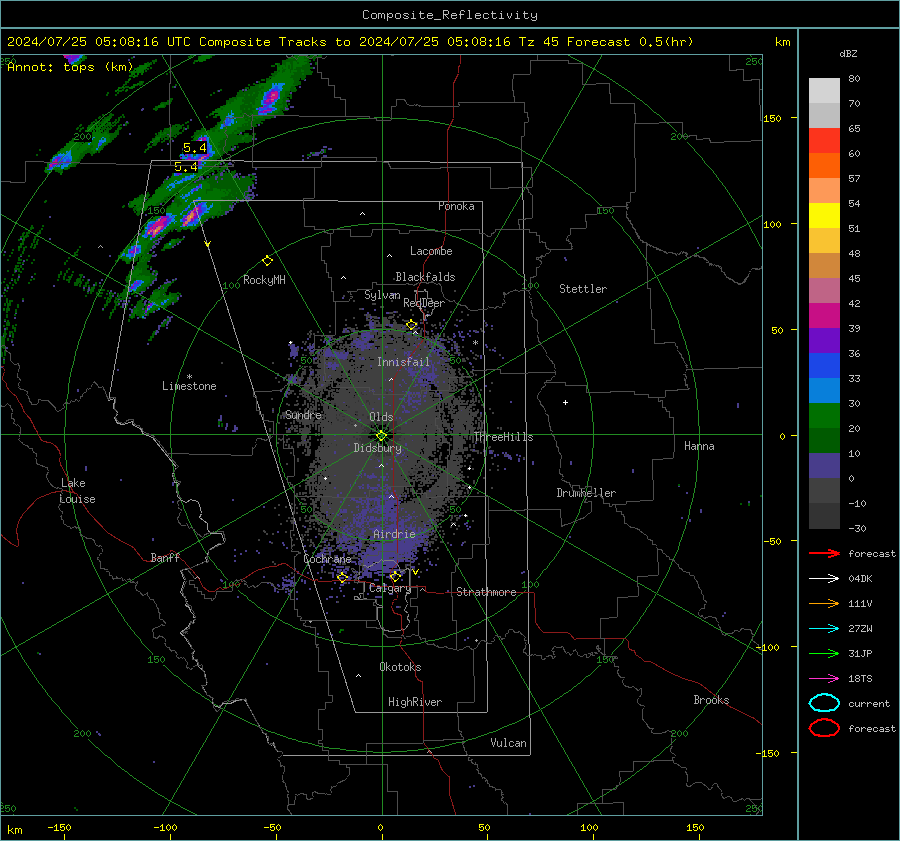Click the Annot: tops (km) label

pyautogui.click(x=70, y=67)
